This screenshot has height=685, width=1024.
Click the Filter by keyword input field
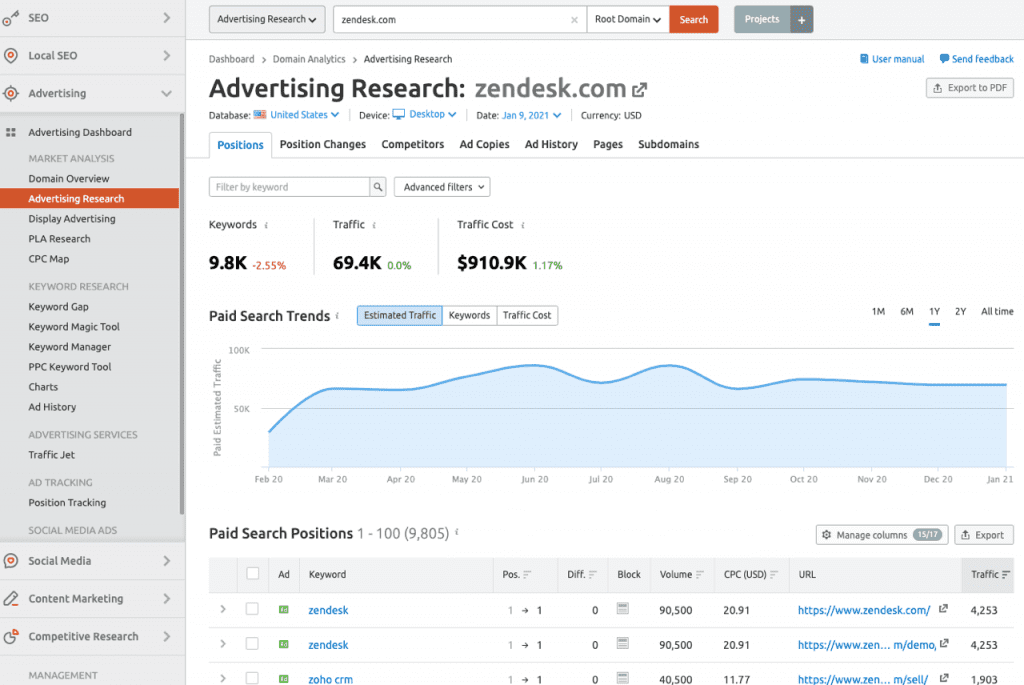tap(289, 187)
